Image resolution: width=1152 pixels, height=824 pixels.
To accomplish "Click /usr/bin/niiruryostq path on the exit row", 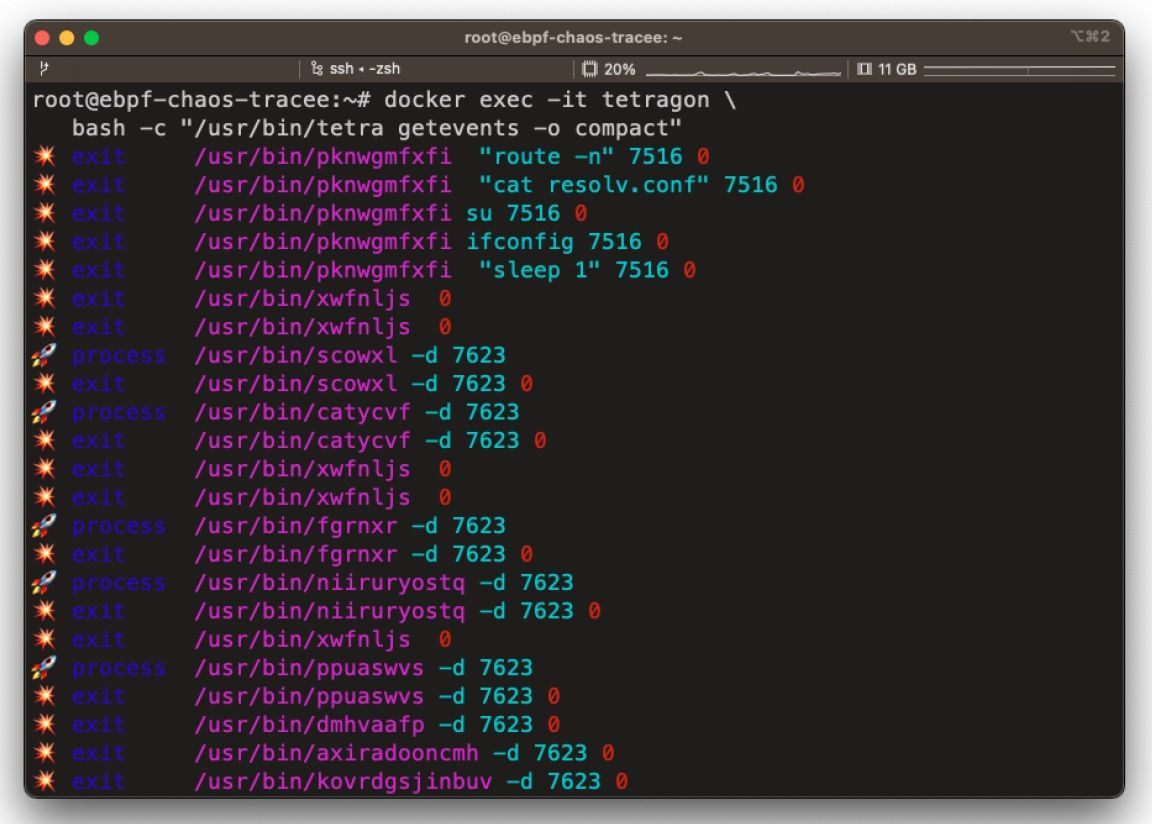I will pos(330,611).
